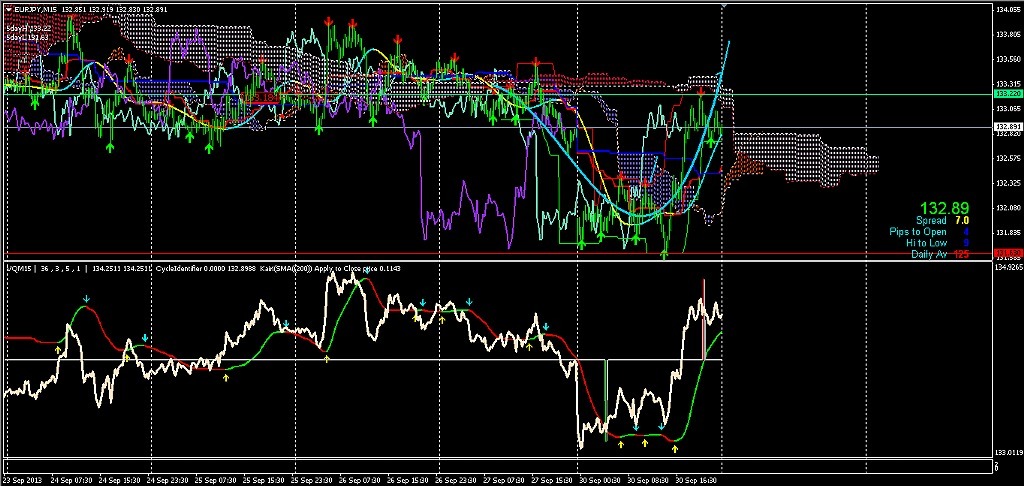
Task: Click the 26 Sep 23:30 time label
Action: pyautogui.click(x=458, y=479)
